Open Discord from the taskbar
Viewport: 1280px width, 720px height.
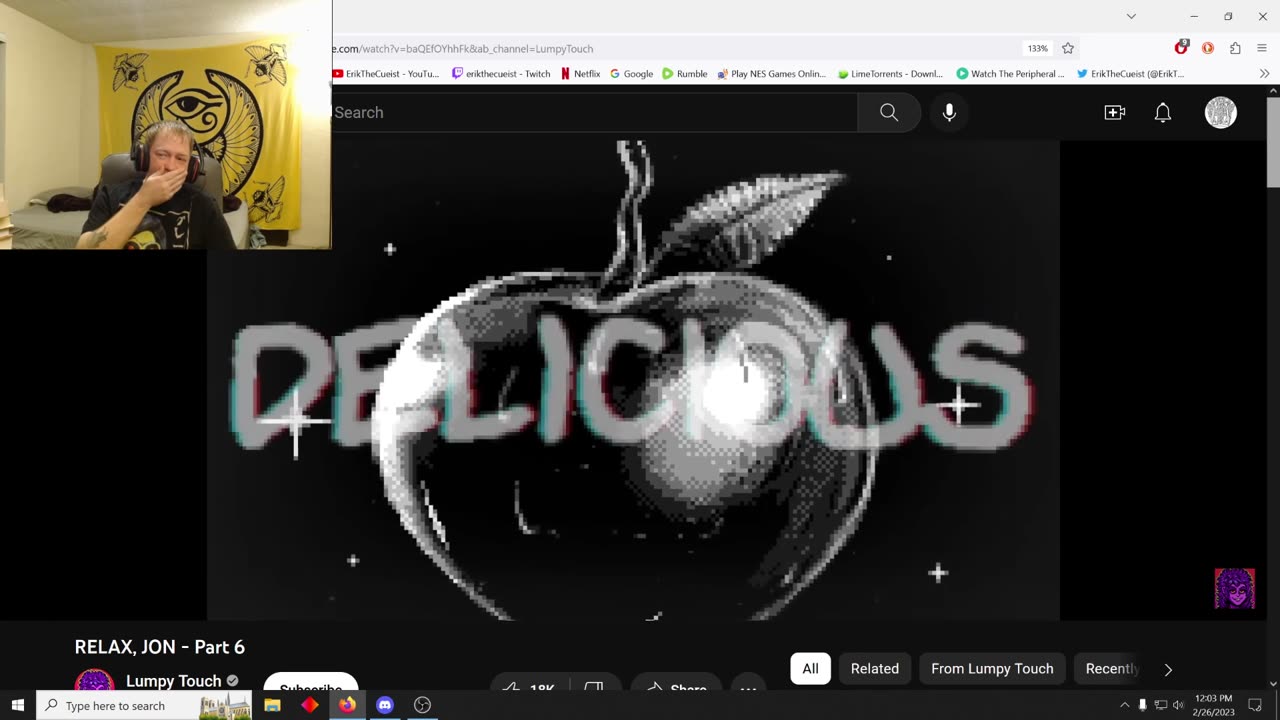384,705
